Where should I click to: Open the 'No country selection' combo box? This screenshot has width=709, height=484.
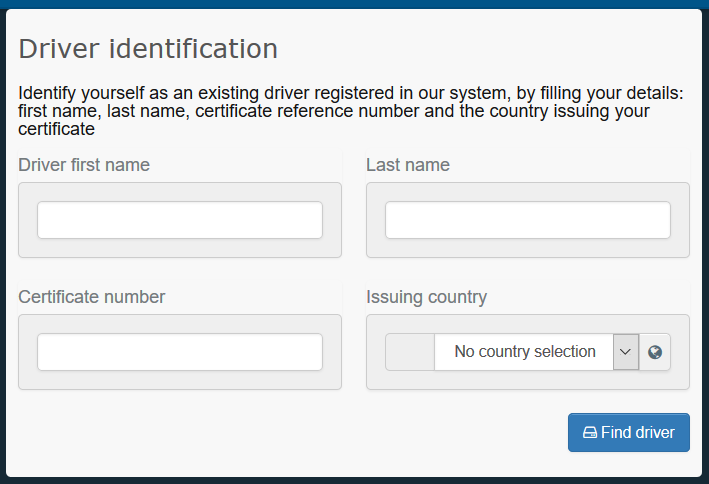pyautogui.click(x=524, y=352)
